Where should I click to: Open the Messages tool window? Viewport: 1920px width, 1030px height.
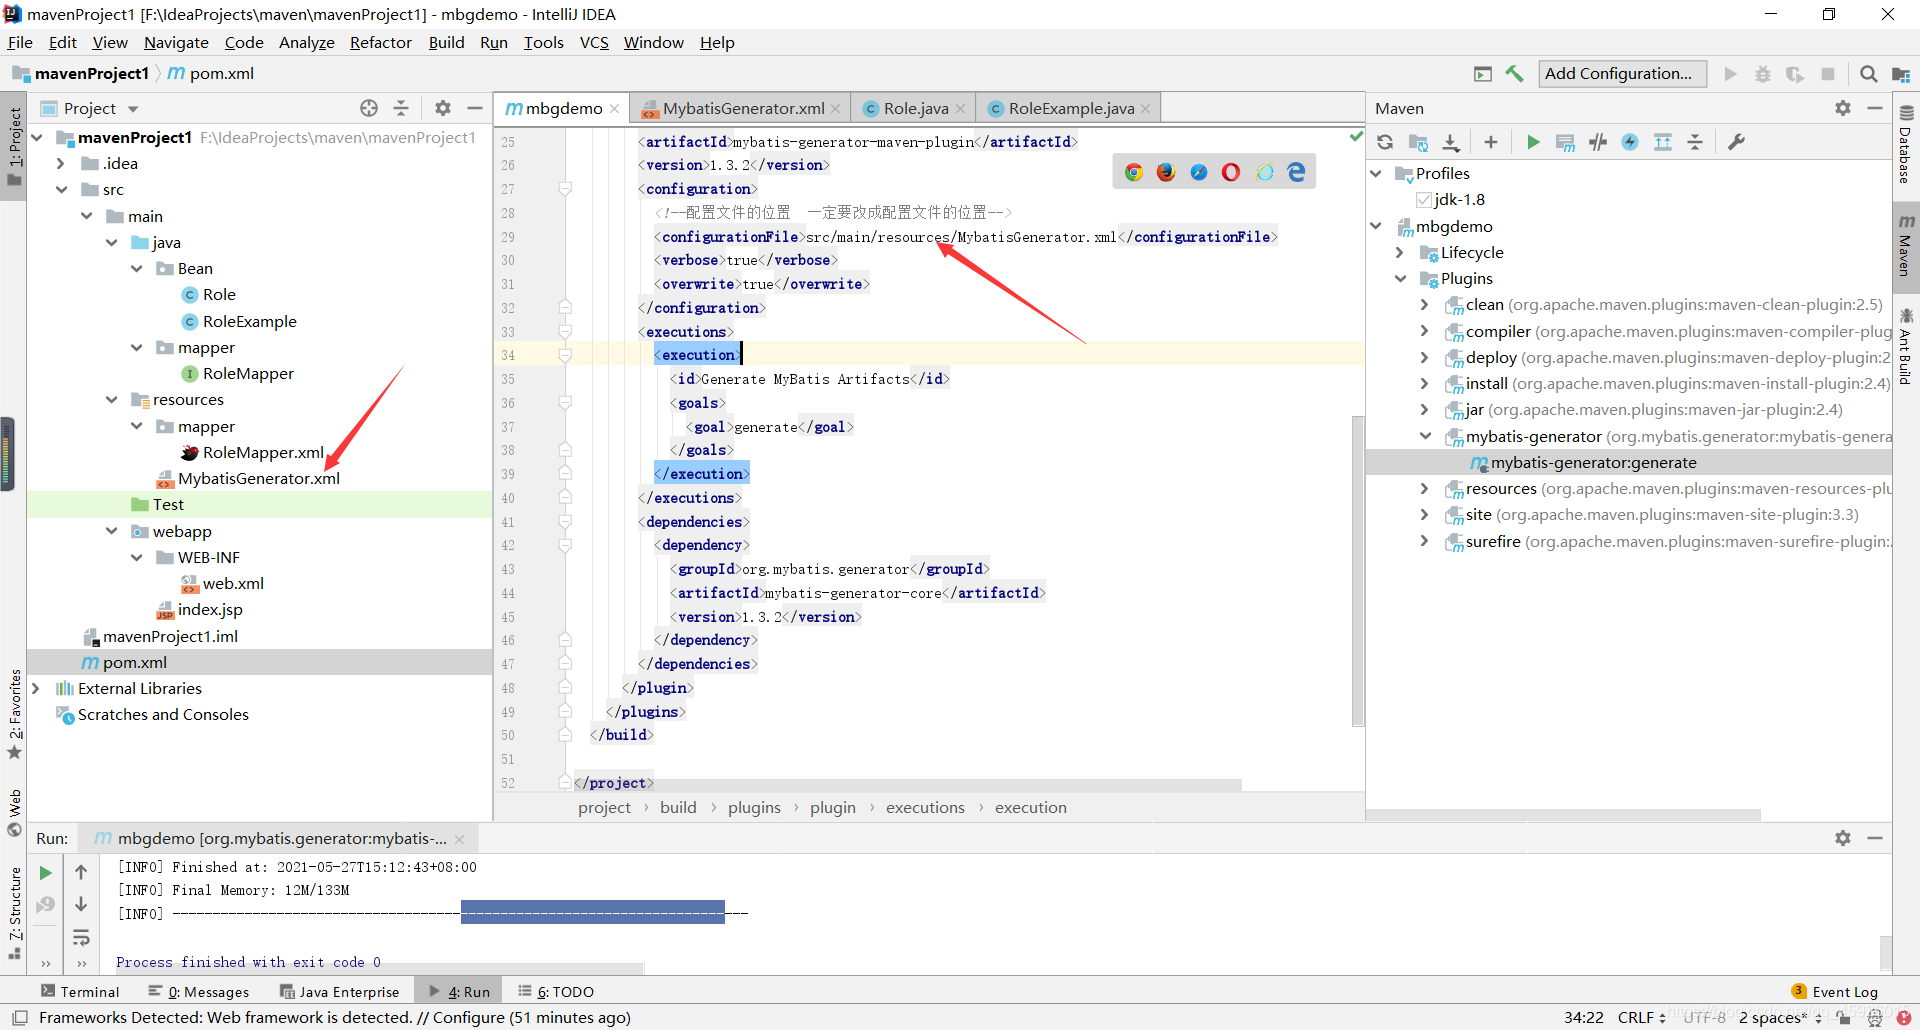point(199,991)
